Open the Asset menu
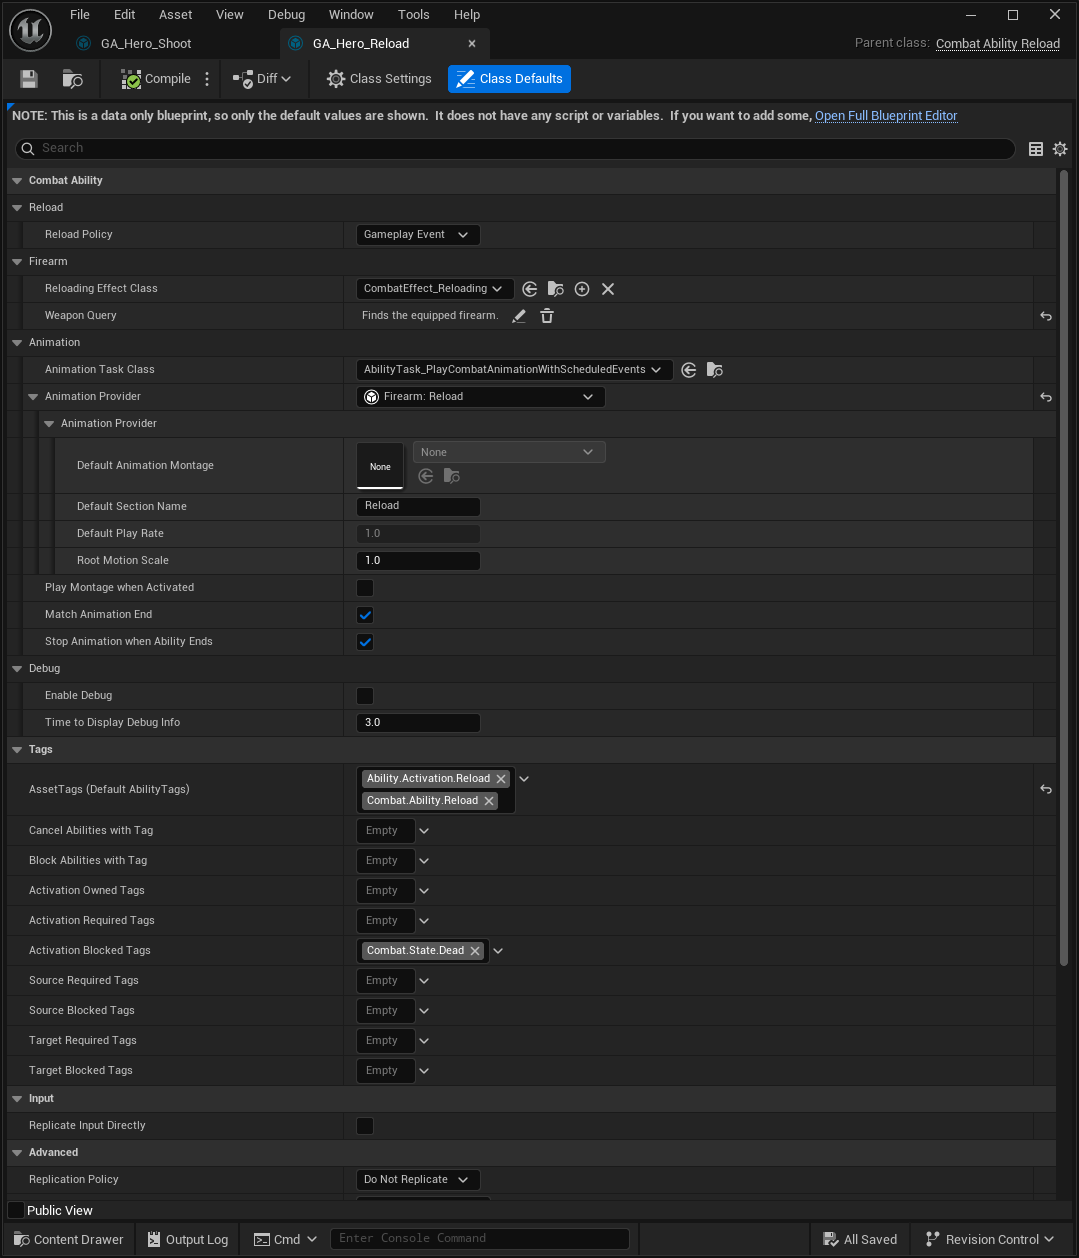This screenshot has width=1079, height=1258. click(x=176, y=15)
